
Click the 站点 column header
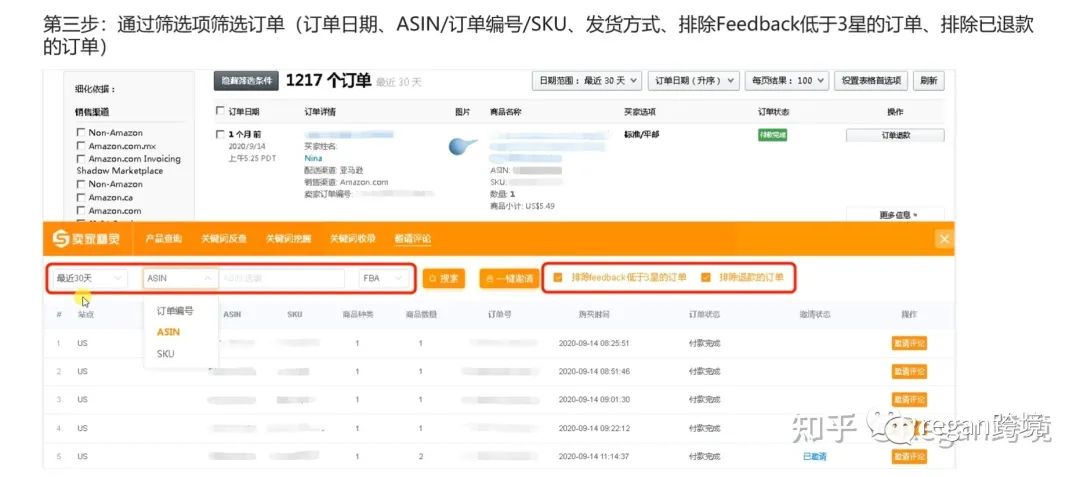(85, 315)
